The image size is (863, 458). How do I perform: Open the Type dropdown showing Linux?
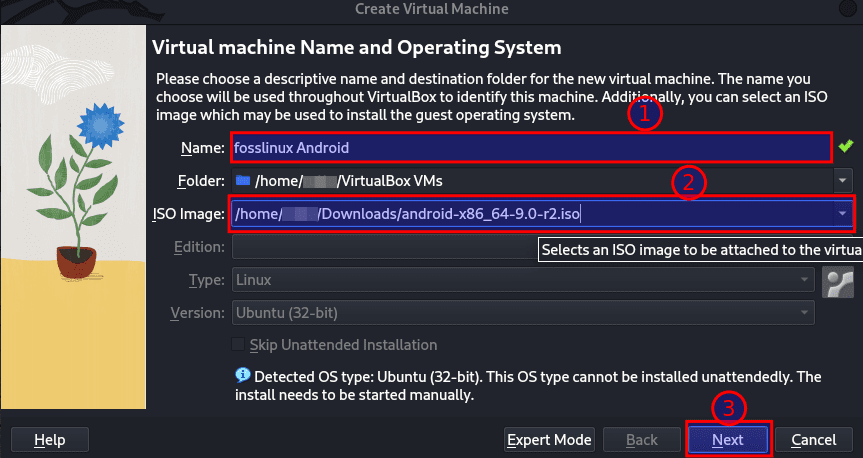[x=523, y=280]
